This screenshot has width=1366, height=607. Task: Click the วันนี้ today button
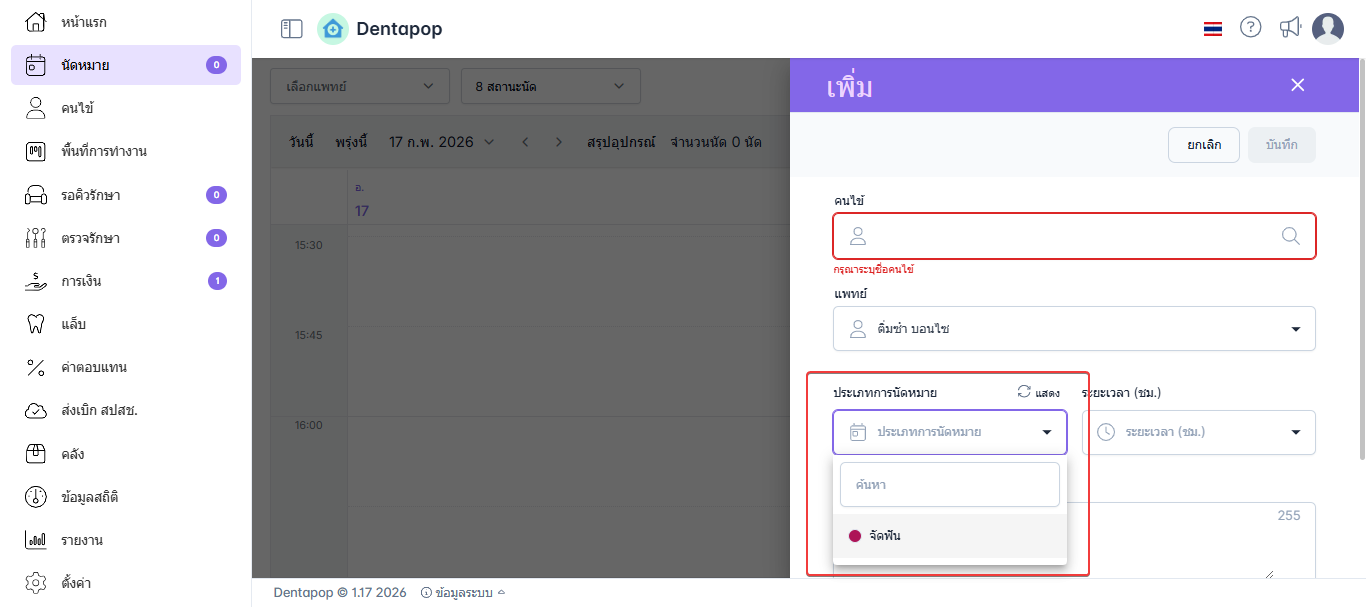[301, 142]
